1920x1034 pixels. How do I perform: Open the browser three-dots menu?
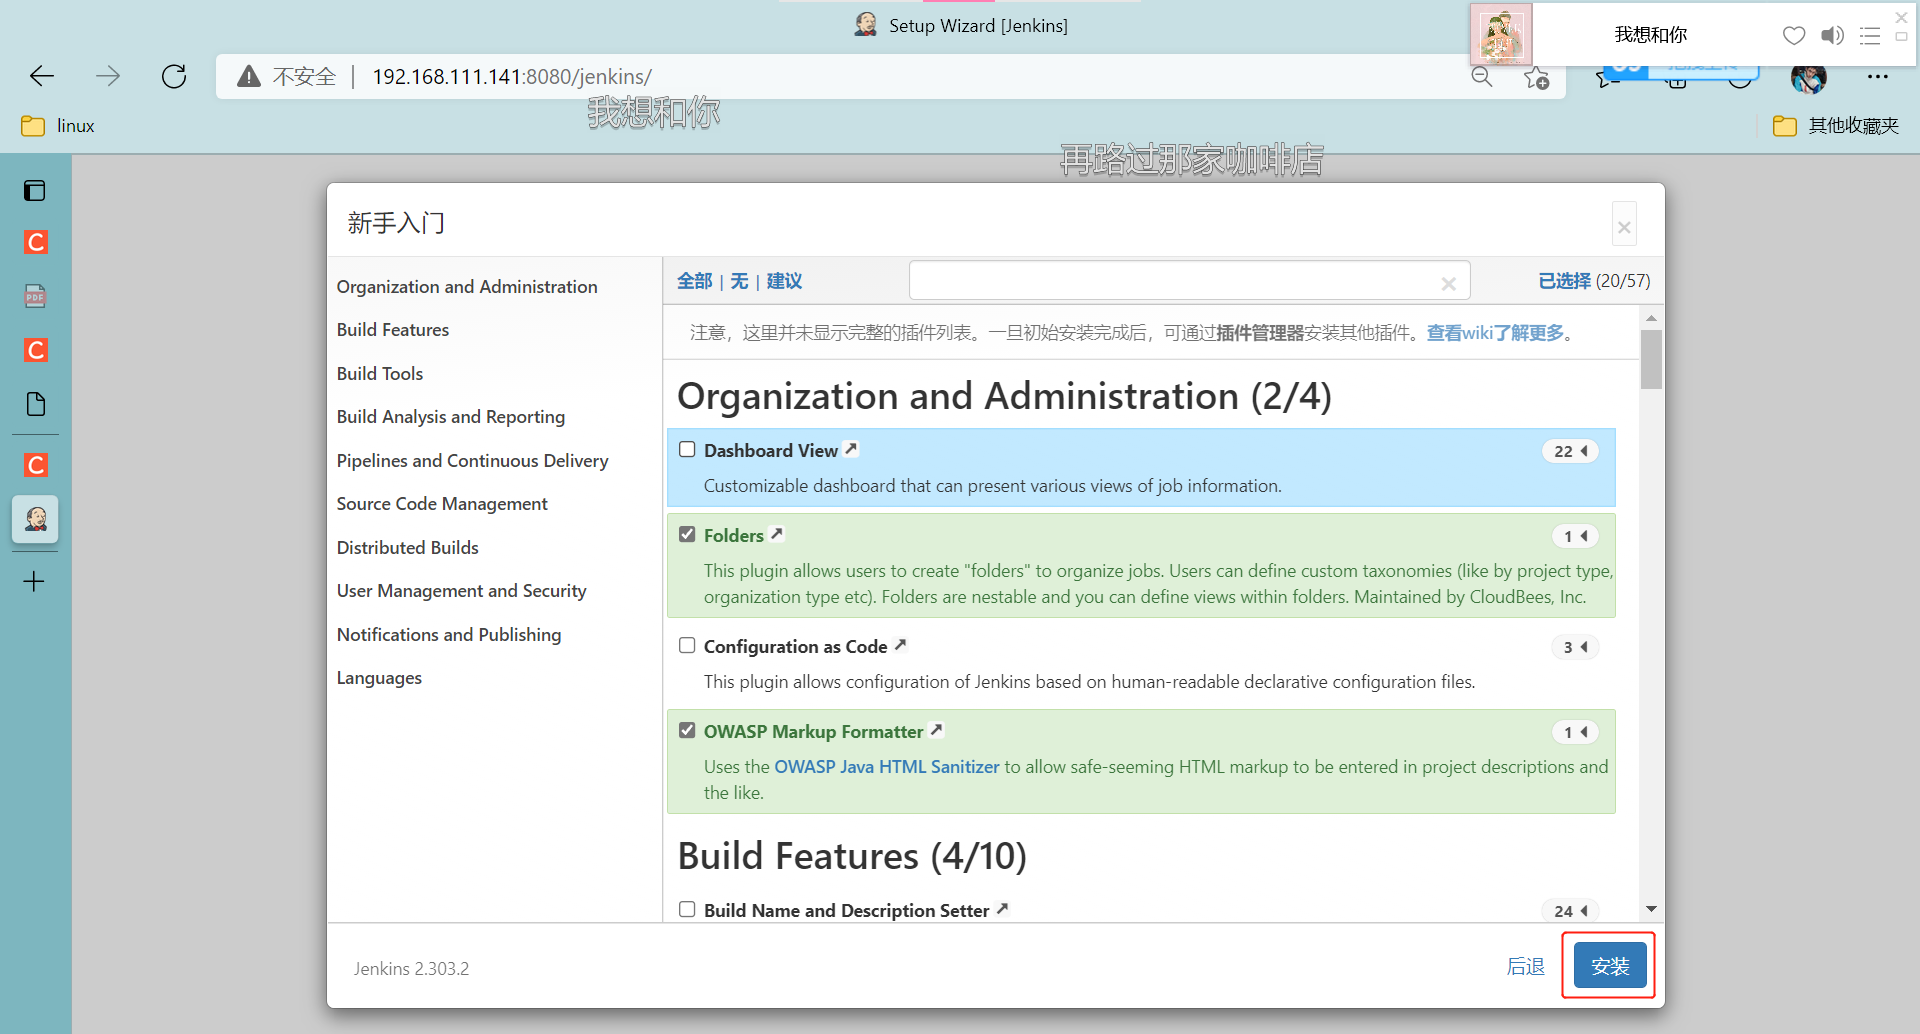point(1877,77)
